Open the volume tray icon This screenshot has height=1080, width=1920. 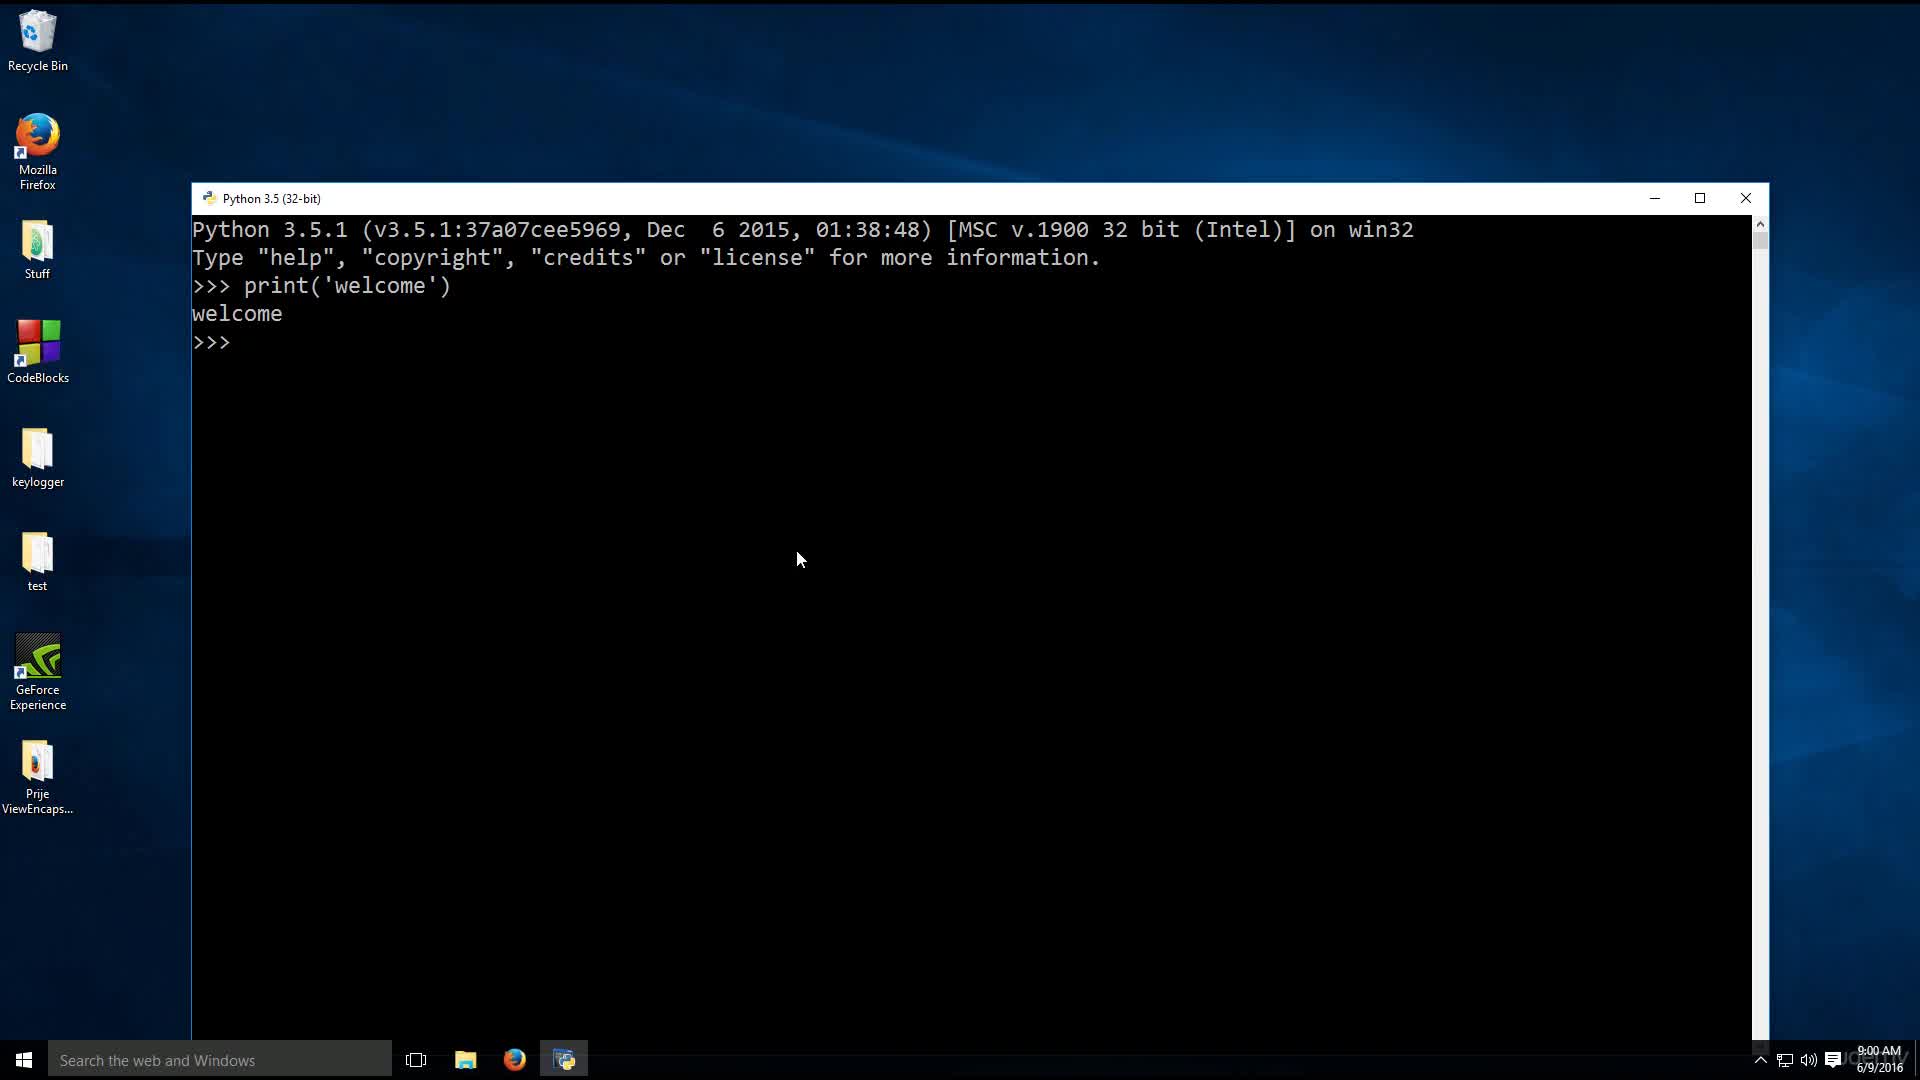coord(1809,1060)
